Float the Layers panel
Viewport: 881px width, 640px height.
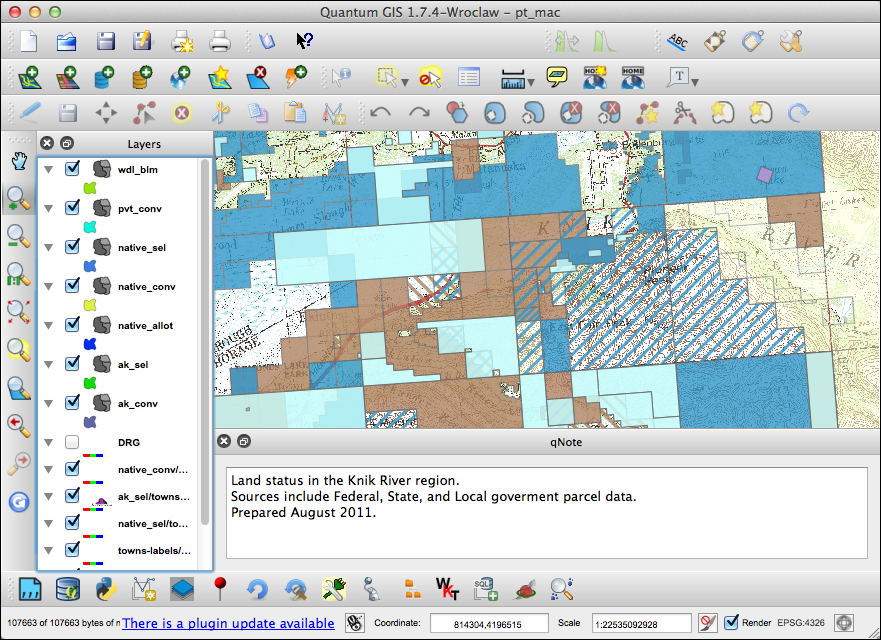click(67, 143)
